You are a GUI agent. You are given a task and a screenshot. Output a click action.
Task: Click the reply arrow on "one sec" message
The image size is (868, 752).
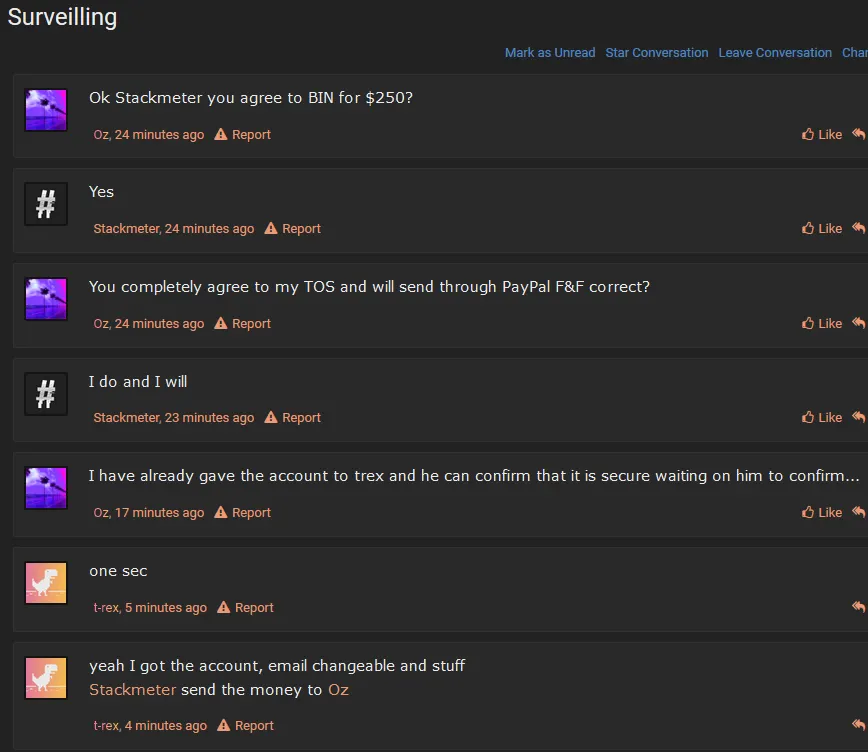tap(858, 607)
